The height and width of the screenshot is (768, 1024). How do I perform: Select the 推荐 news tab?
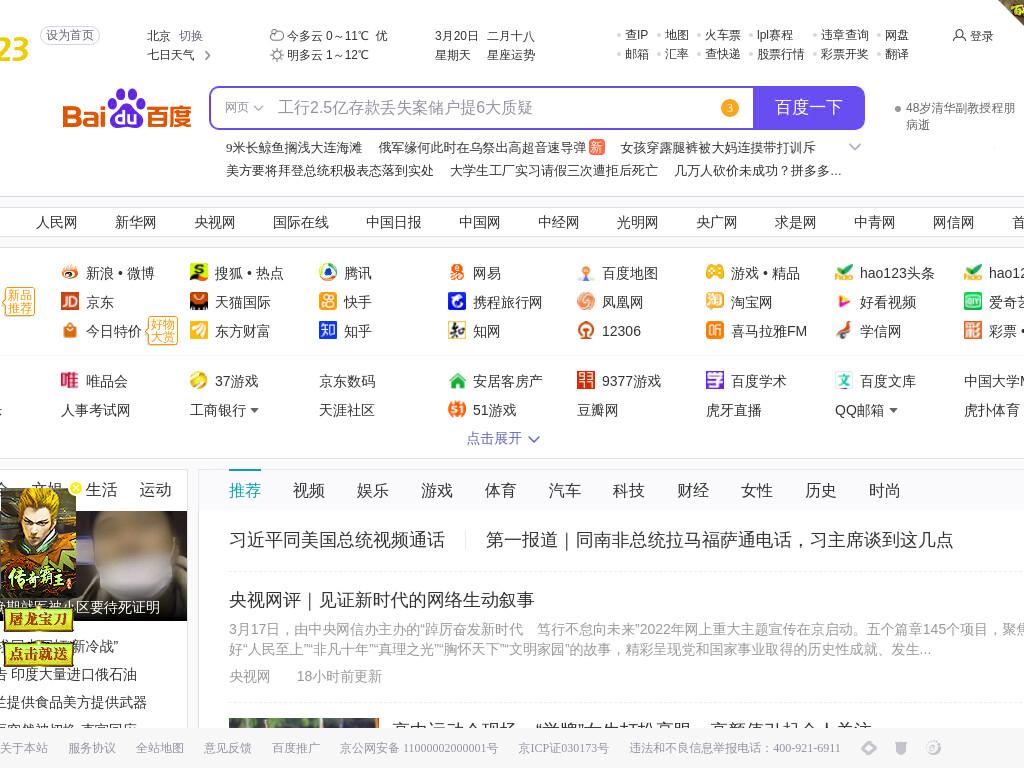[x=244, y=490]
